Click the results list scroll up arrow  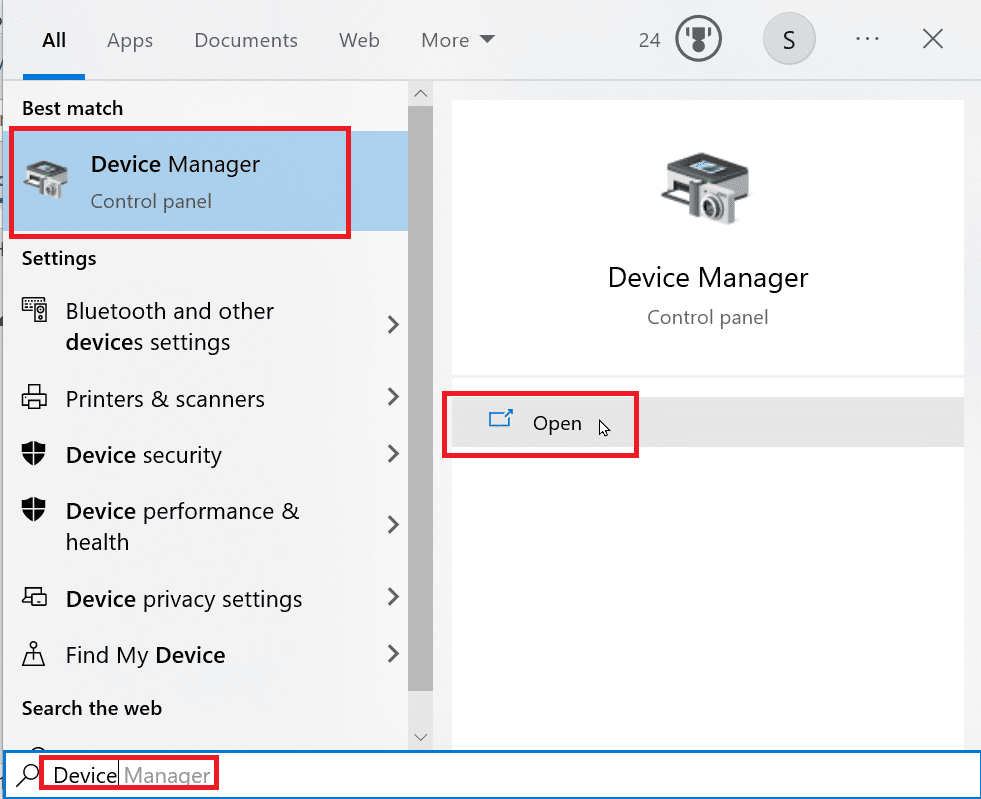420,94
